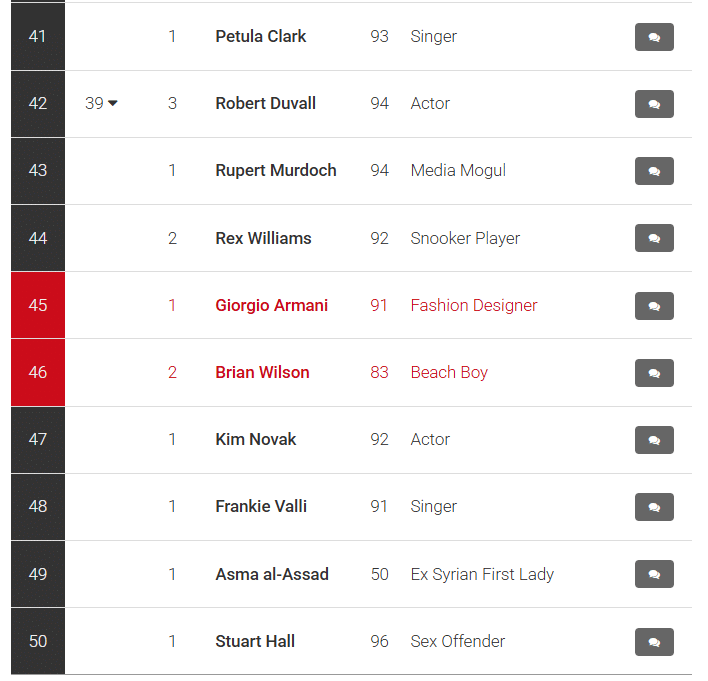Viewport: 708px width, 681px height.
Task: Open comments for Robert Duvall
Action: (x=654, y=104)
